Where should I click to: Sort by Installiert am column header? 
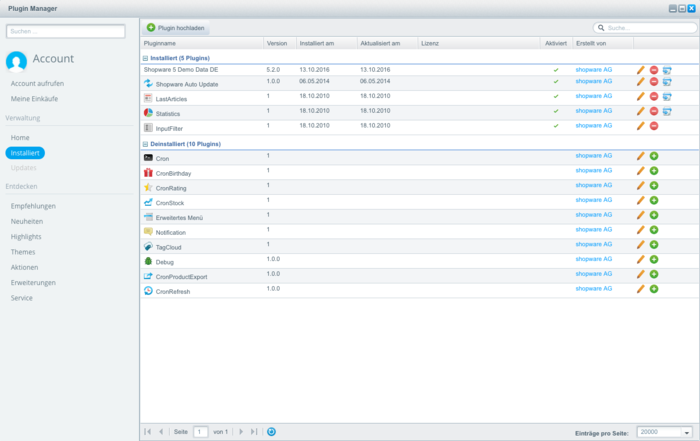pos(327,43)
